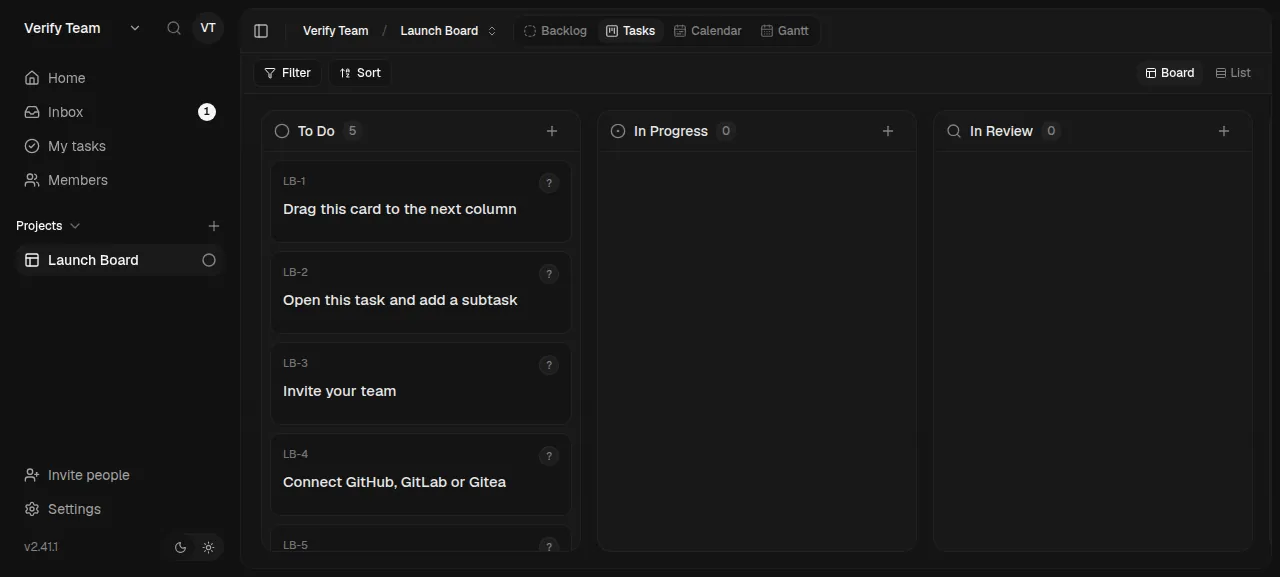Switch to the Backlog tab
Screen dimensions: 1280x577
tap(555, 31)
